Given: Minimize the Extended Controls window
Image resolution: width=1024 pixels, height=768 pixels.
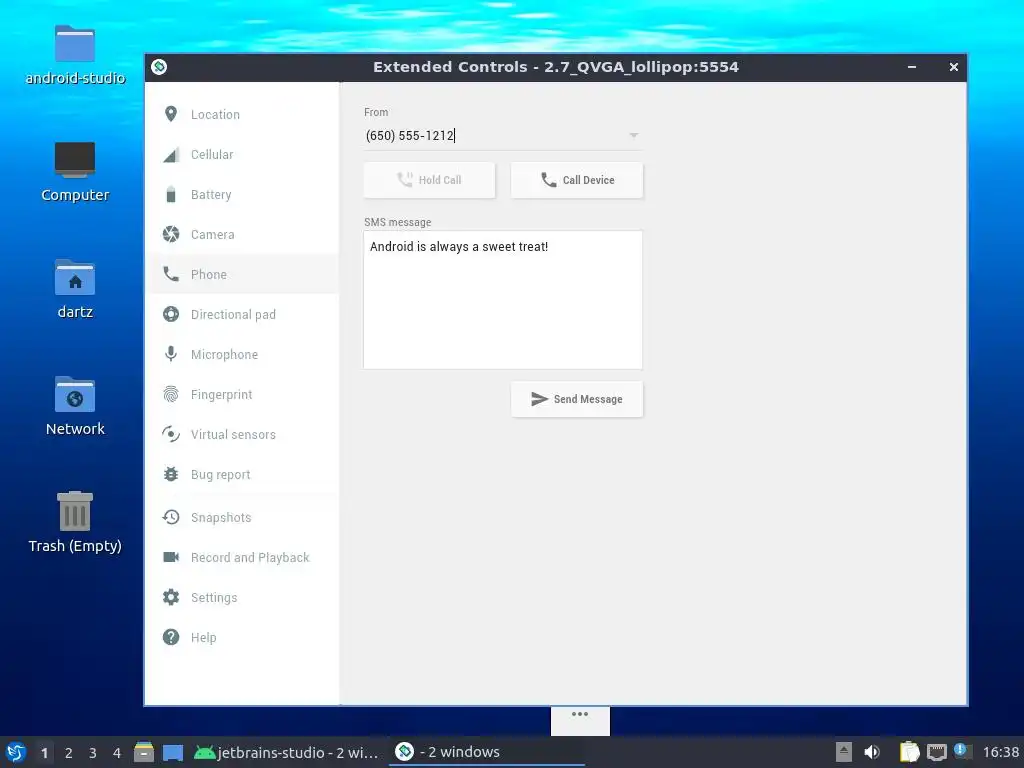Looking at the screenshot, I should 912,67.
